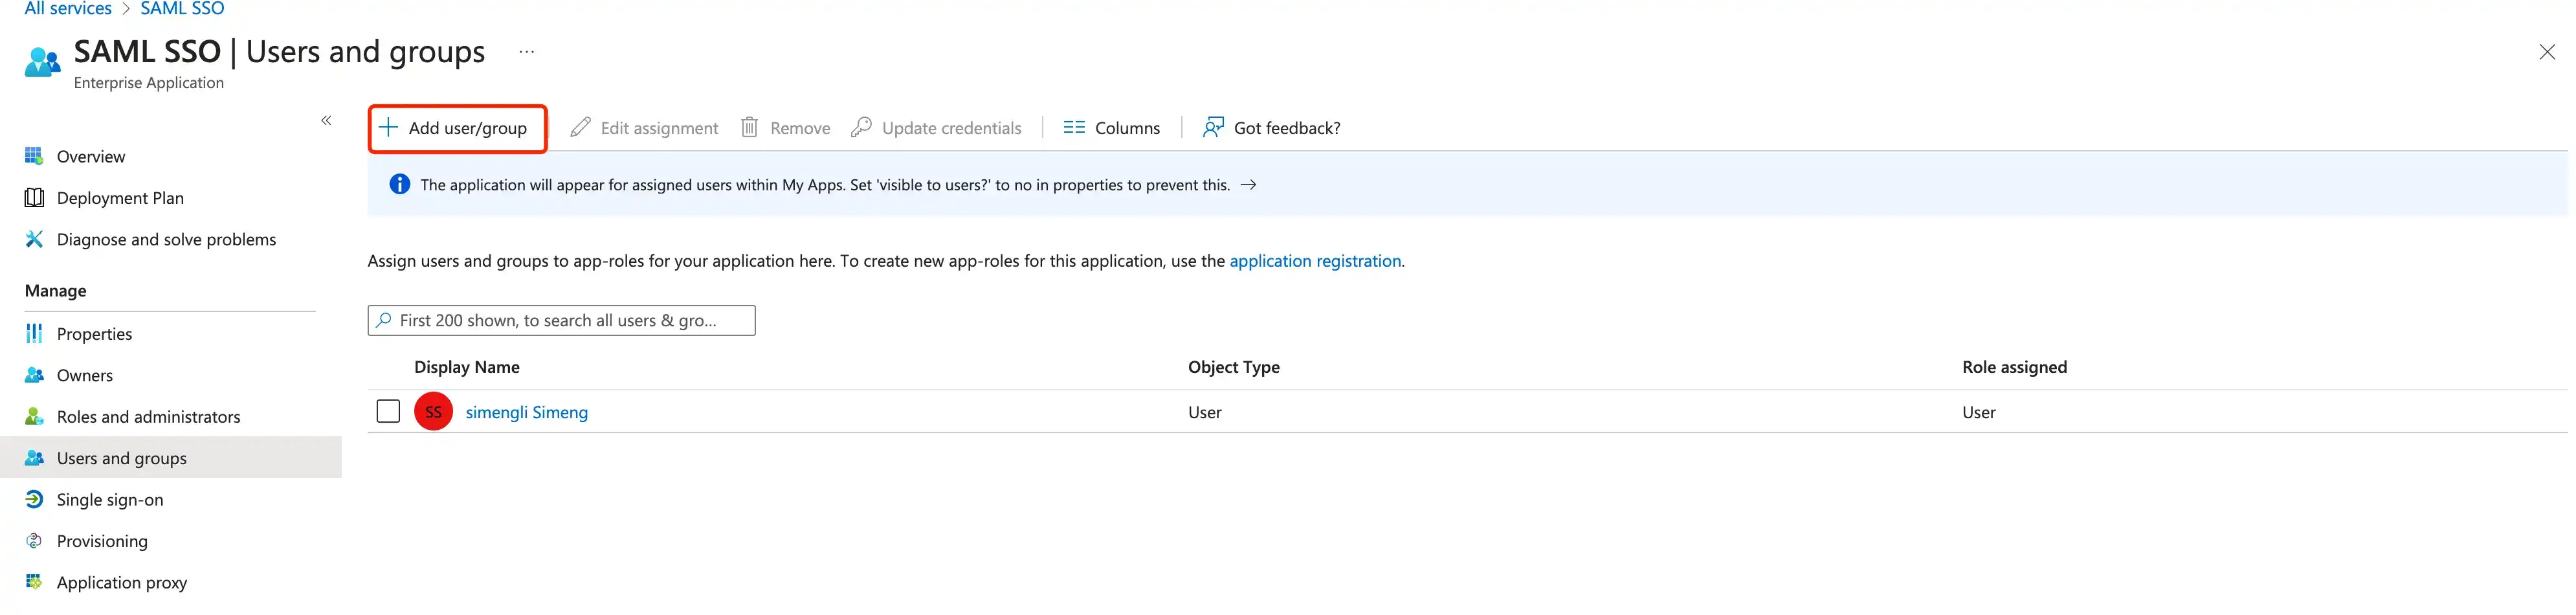
Task: Collapse the left navigation sidebar
Action: (326, 121)
